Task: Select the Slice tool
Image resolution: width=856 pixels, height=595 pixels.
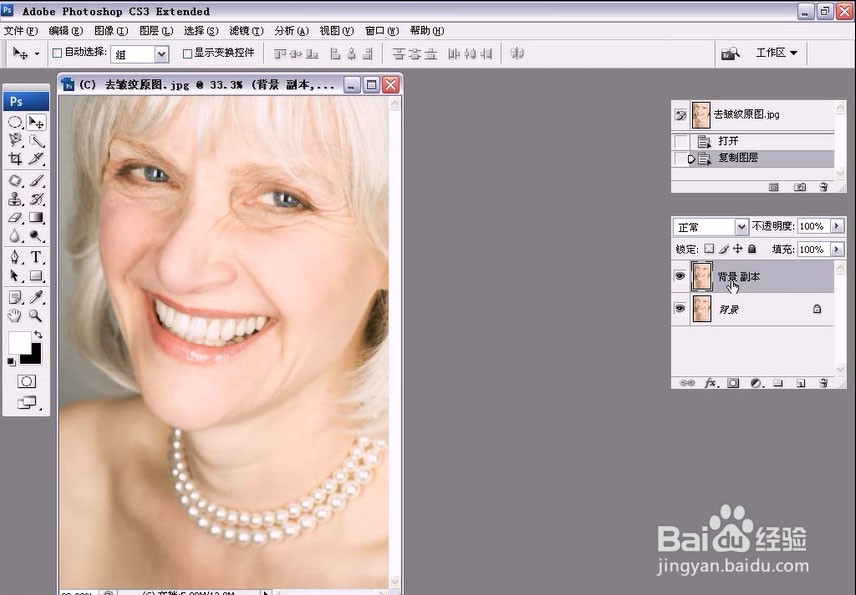Action: point(36,158)
